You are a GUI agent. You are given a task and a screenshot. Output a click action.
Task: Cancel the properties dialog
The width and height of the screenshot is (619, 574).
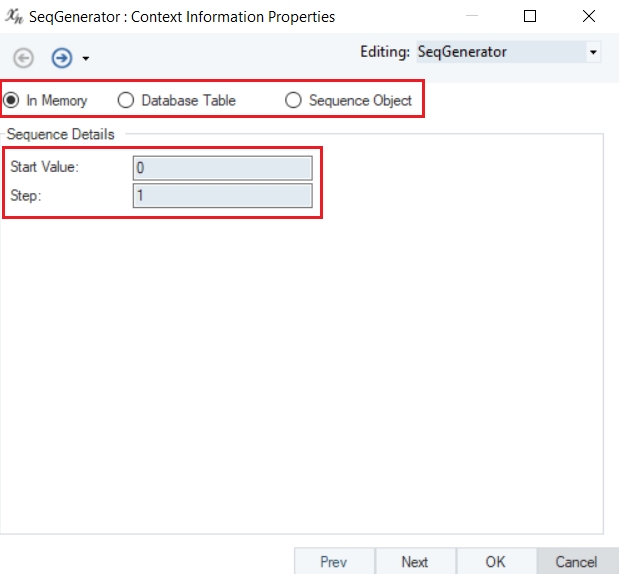[x=576, y=562]
